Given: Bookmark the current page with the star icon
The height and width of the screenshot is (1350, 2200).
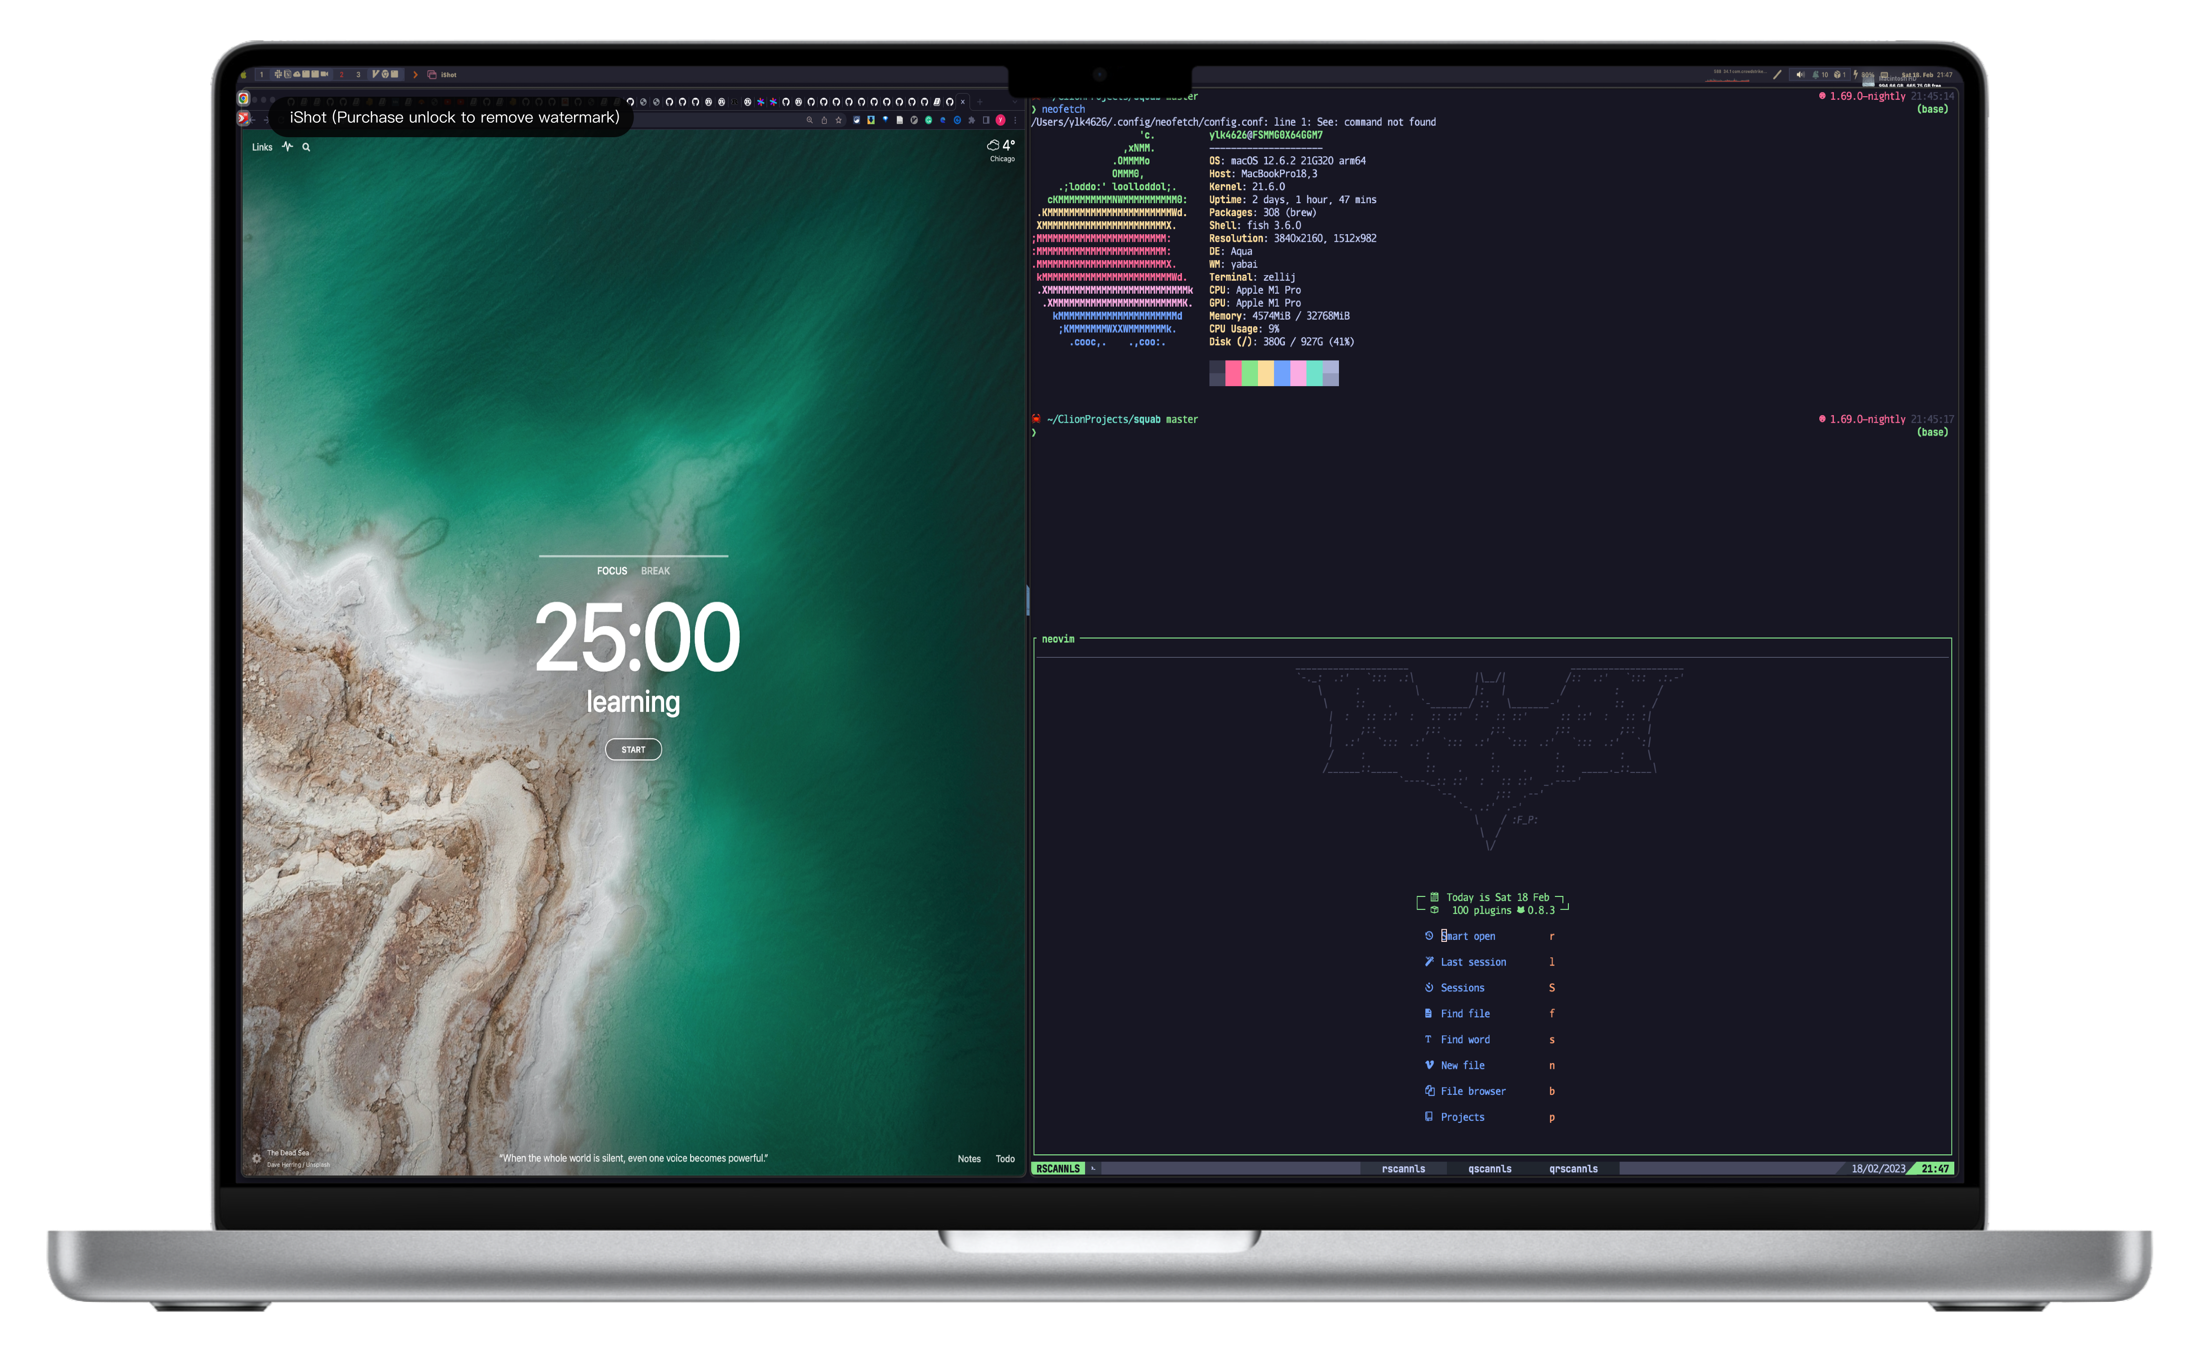Looking at the screenshot, I should pyautogui.click(x=838, y=121).
